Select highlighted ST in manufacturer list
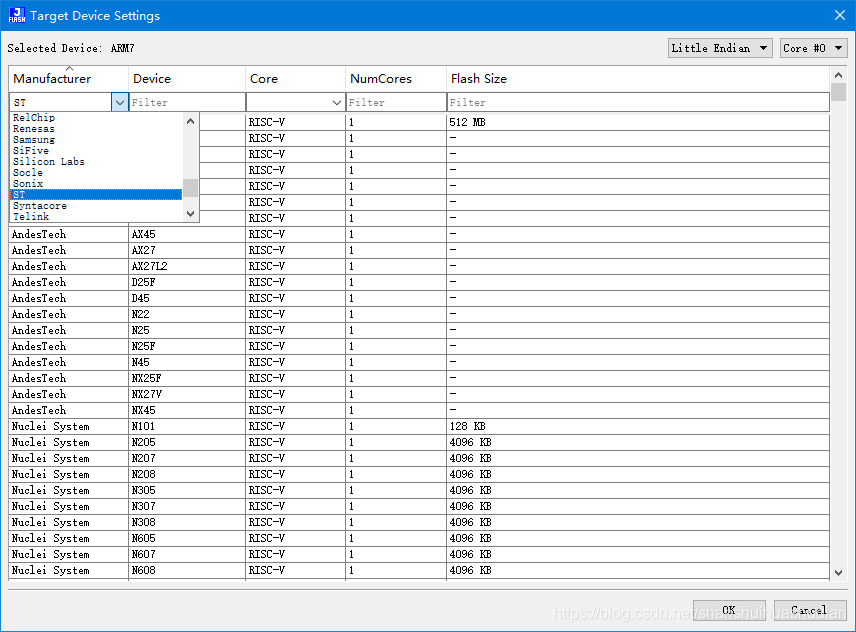 [96, 194]
